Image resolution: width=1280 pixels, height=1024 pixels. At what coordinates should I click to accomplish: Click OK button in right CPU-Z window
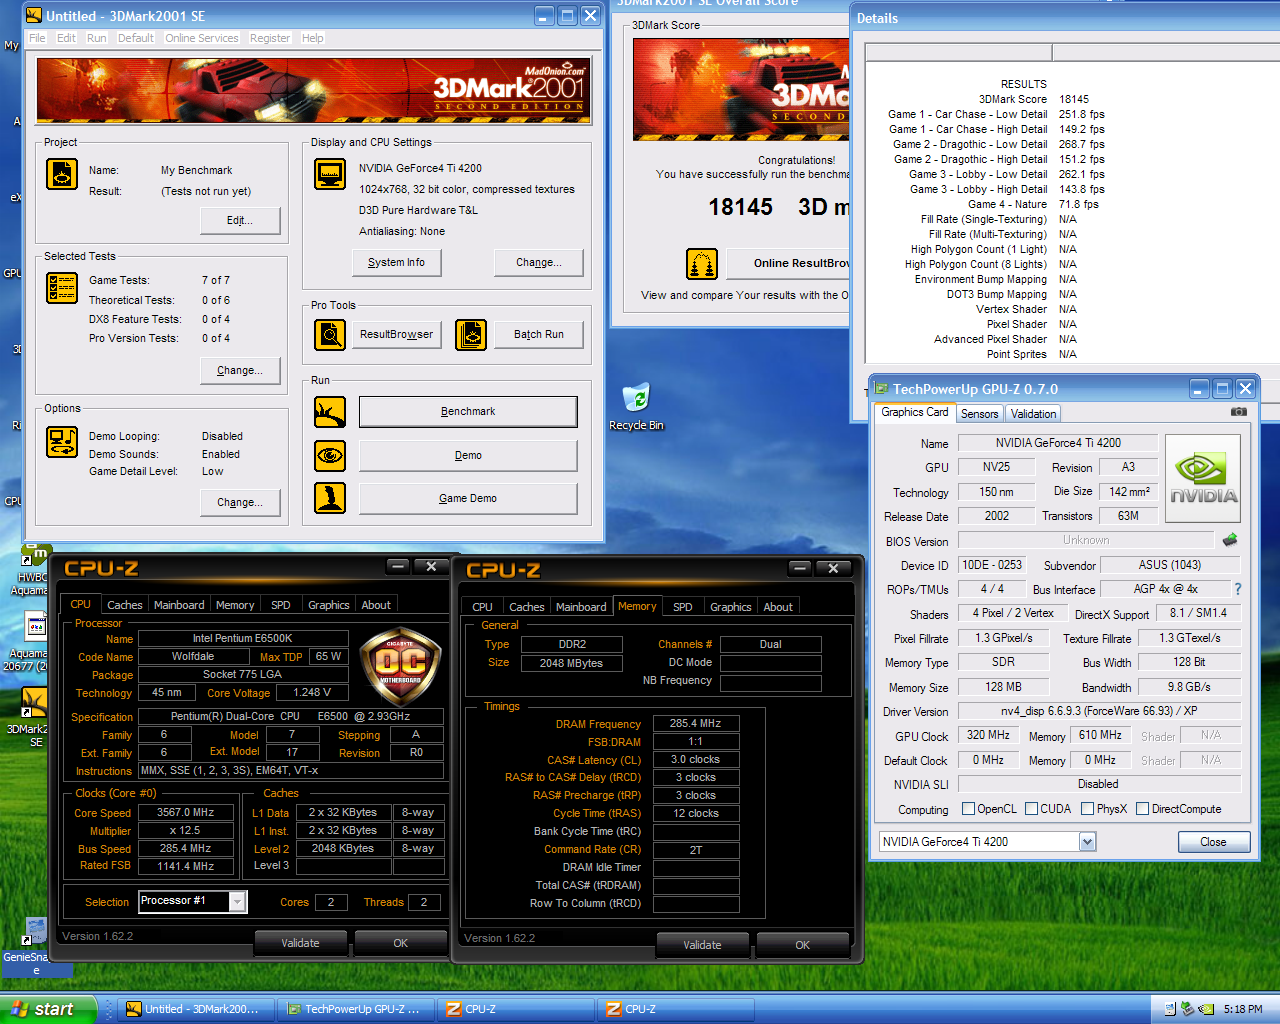click(x=802, y=945)
